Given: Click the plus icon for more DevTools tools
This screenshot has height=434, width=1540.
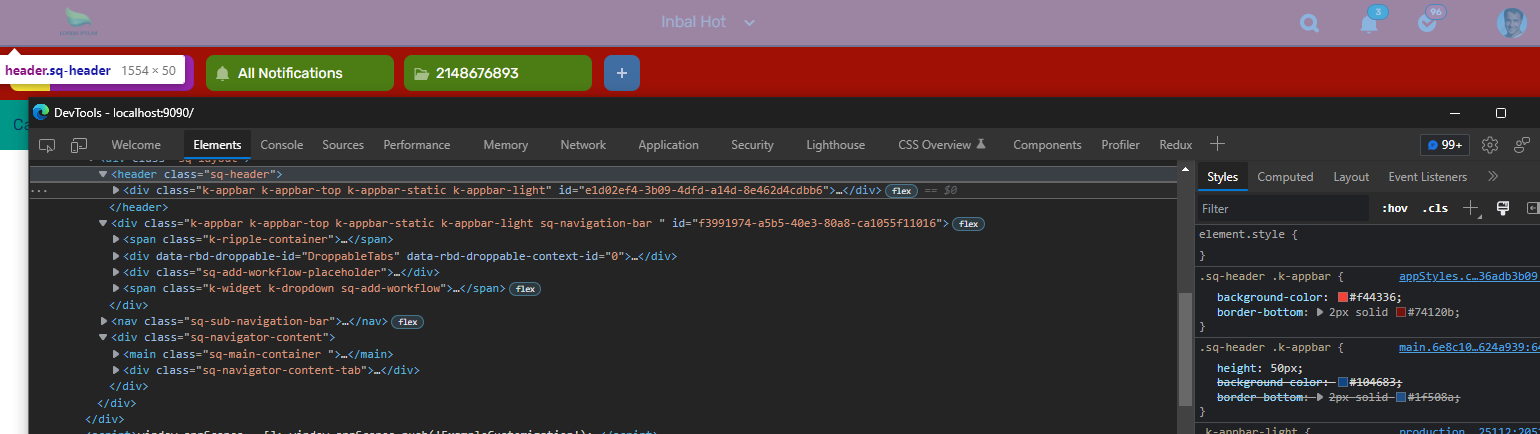Looking at the screenshot, I should click(x=1218, y=144).
